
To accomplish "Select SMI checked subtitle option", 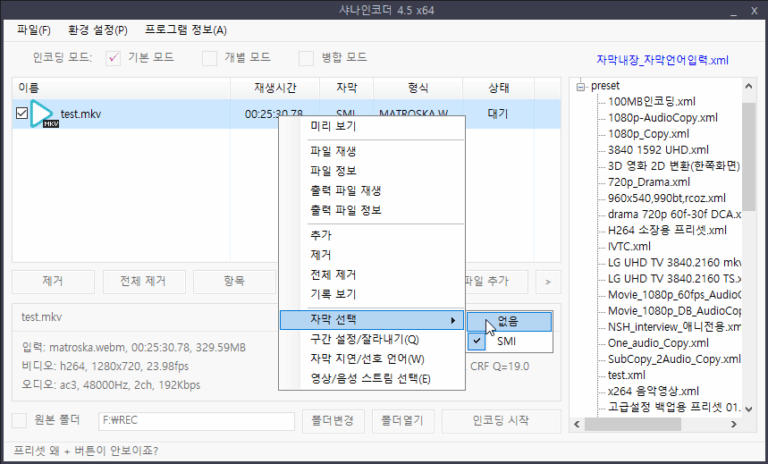I will tap(509, 341).
